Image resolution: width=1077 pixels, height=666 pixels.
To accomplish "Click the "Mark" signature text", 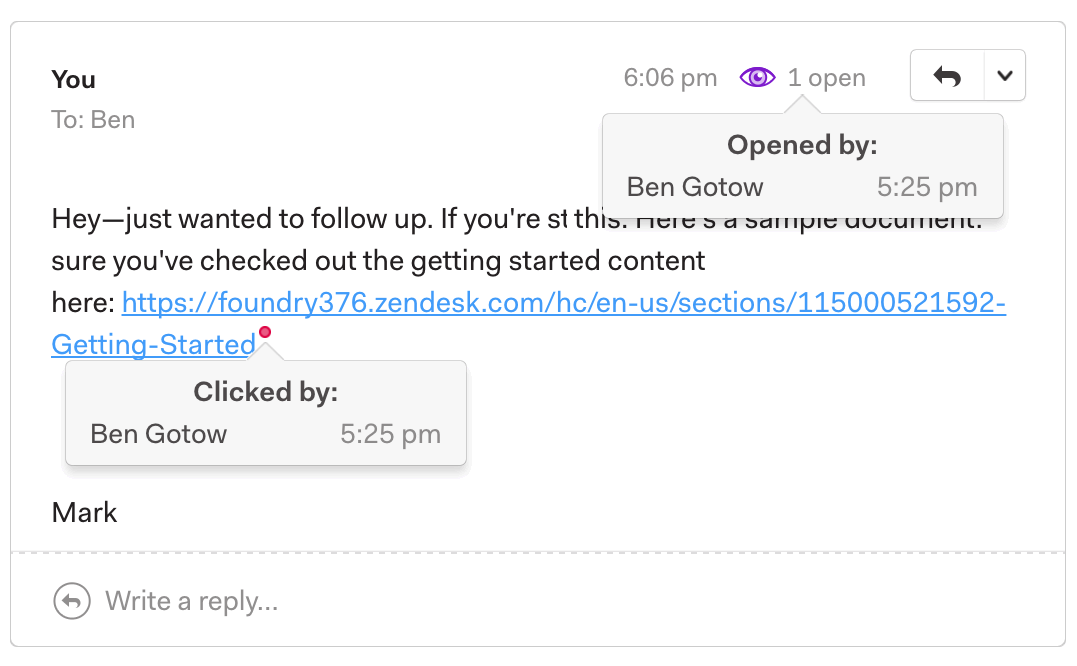I will (x=85, y=513).
